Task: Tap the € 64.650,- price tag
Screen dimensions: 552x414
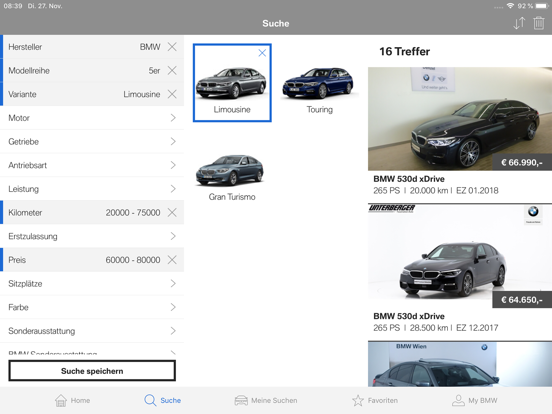Action: pyautogui.click(x=522, y=300)
